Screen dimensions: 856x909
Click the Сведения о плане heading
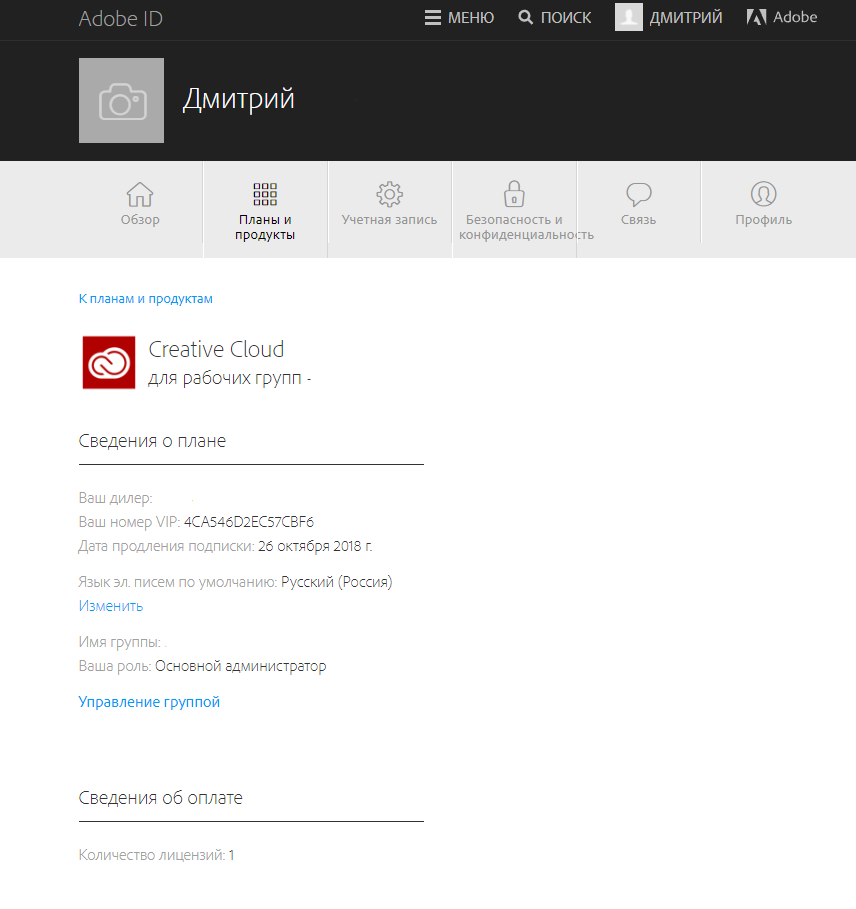152,441
